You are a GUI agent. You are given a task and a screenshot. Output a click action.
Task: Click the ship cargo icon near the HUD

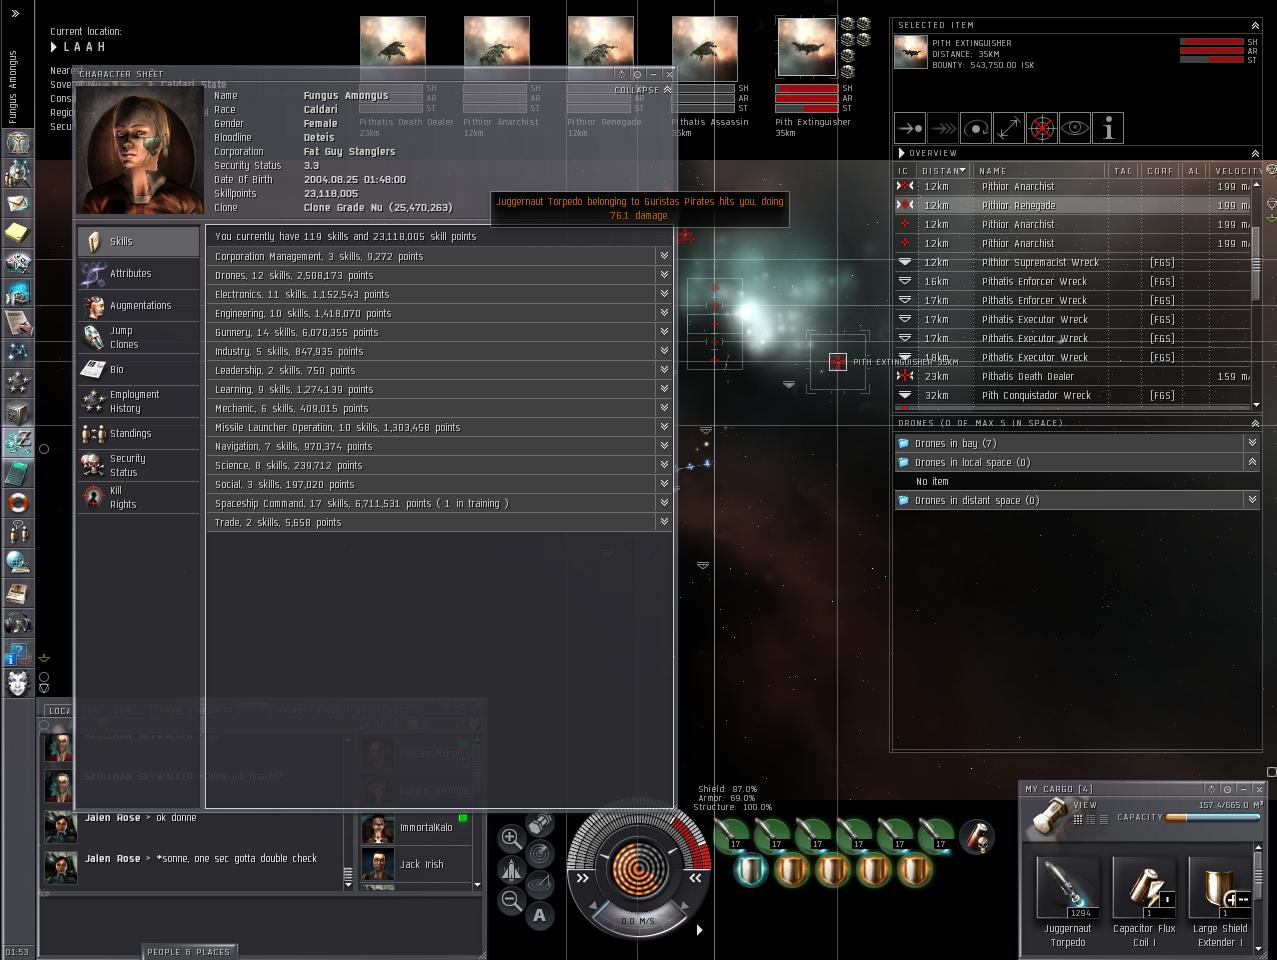pos(540,824)
